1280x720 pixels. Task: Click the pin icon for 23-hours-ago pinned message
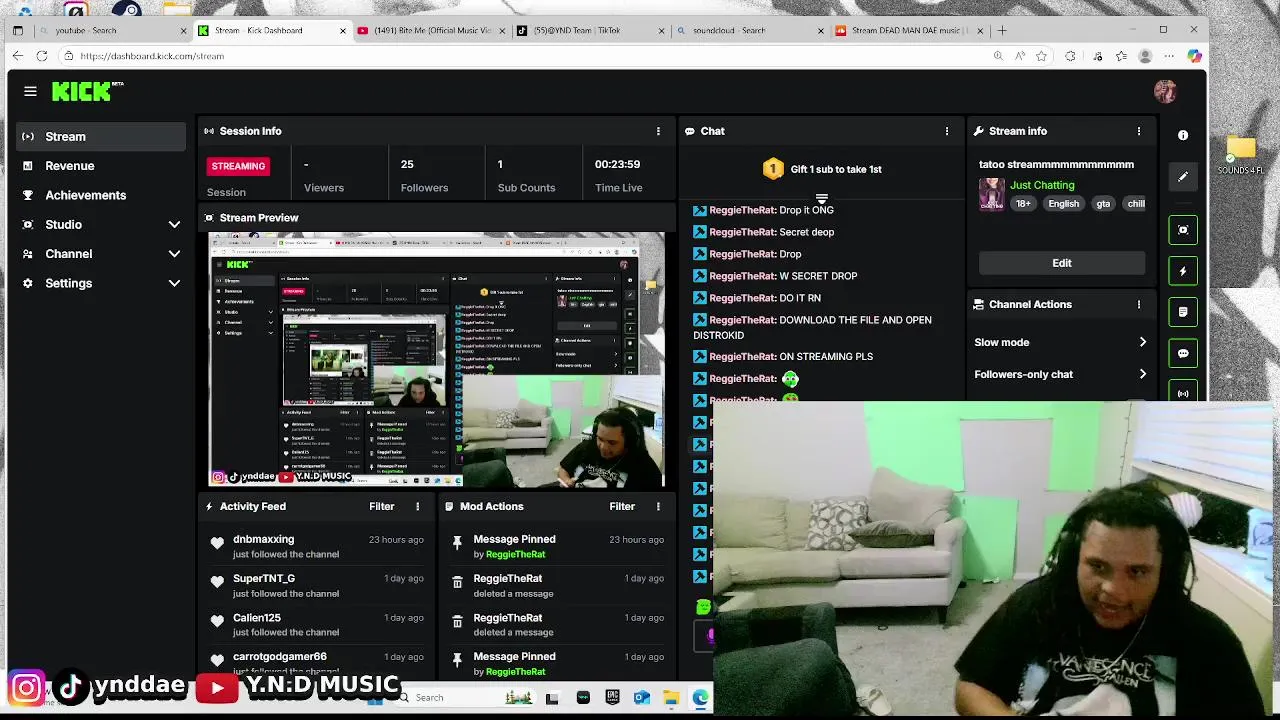tap(457, 543)
